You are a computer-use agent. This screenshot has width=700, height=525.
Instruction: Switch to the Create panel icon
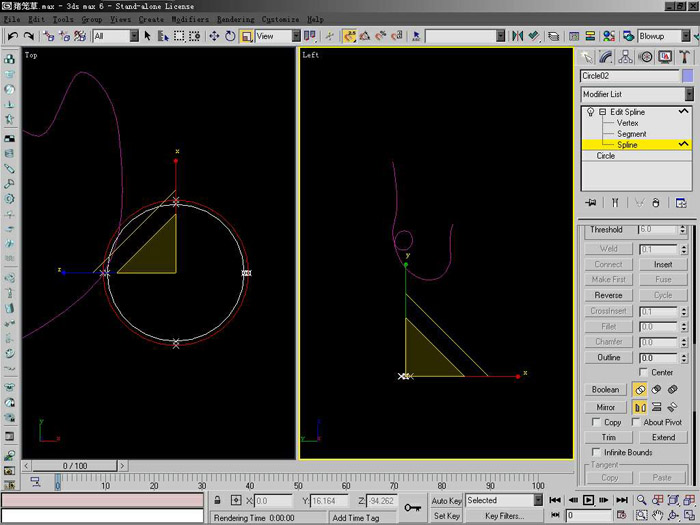click(586, 57)
